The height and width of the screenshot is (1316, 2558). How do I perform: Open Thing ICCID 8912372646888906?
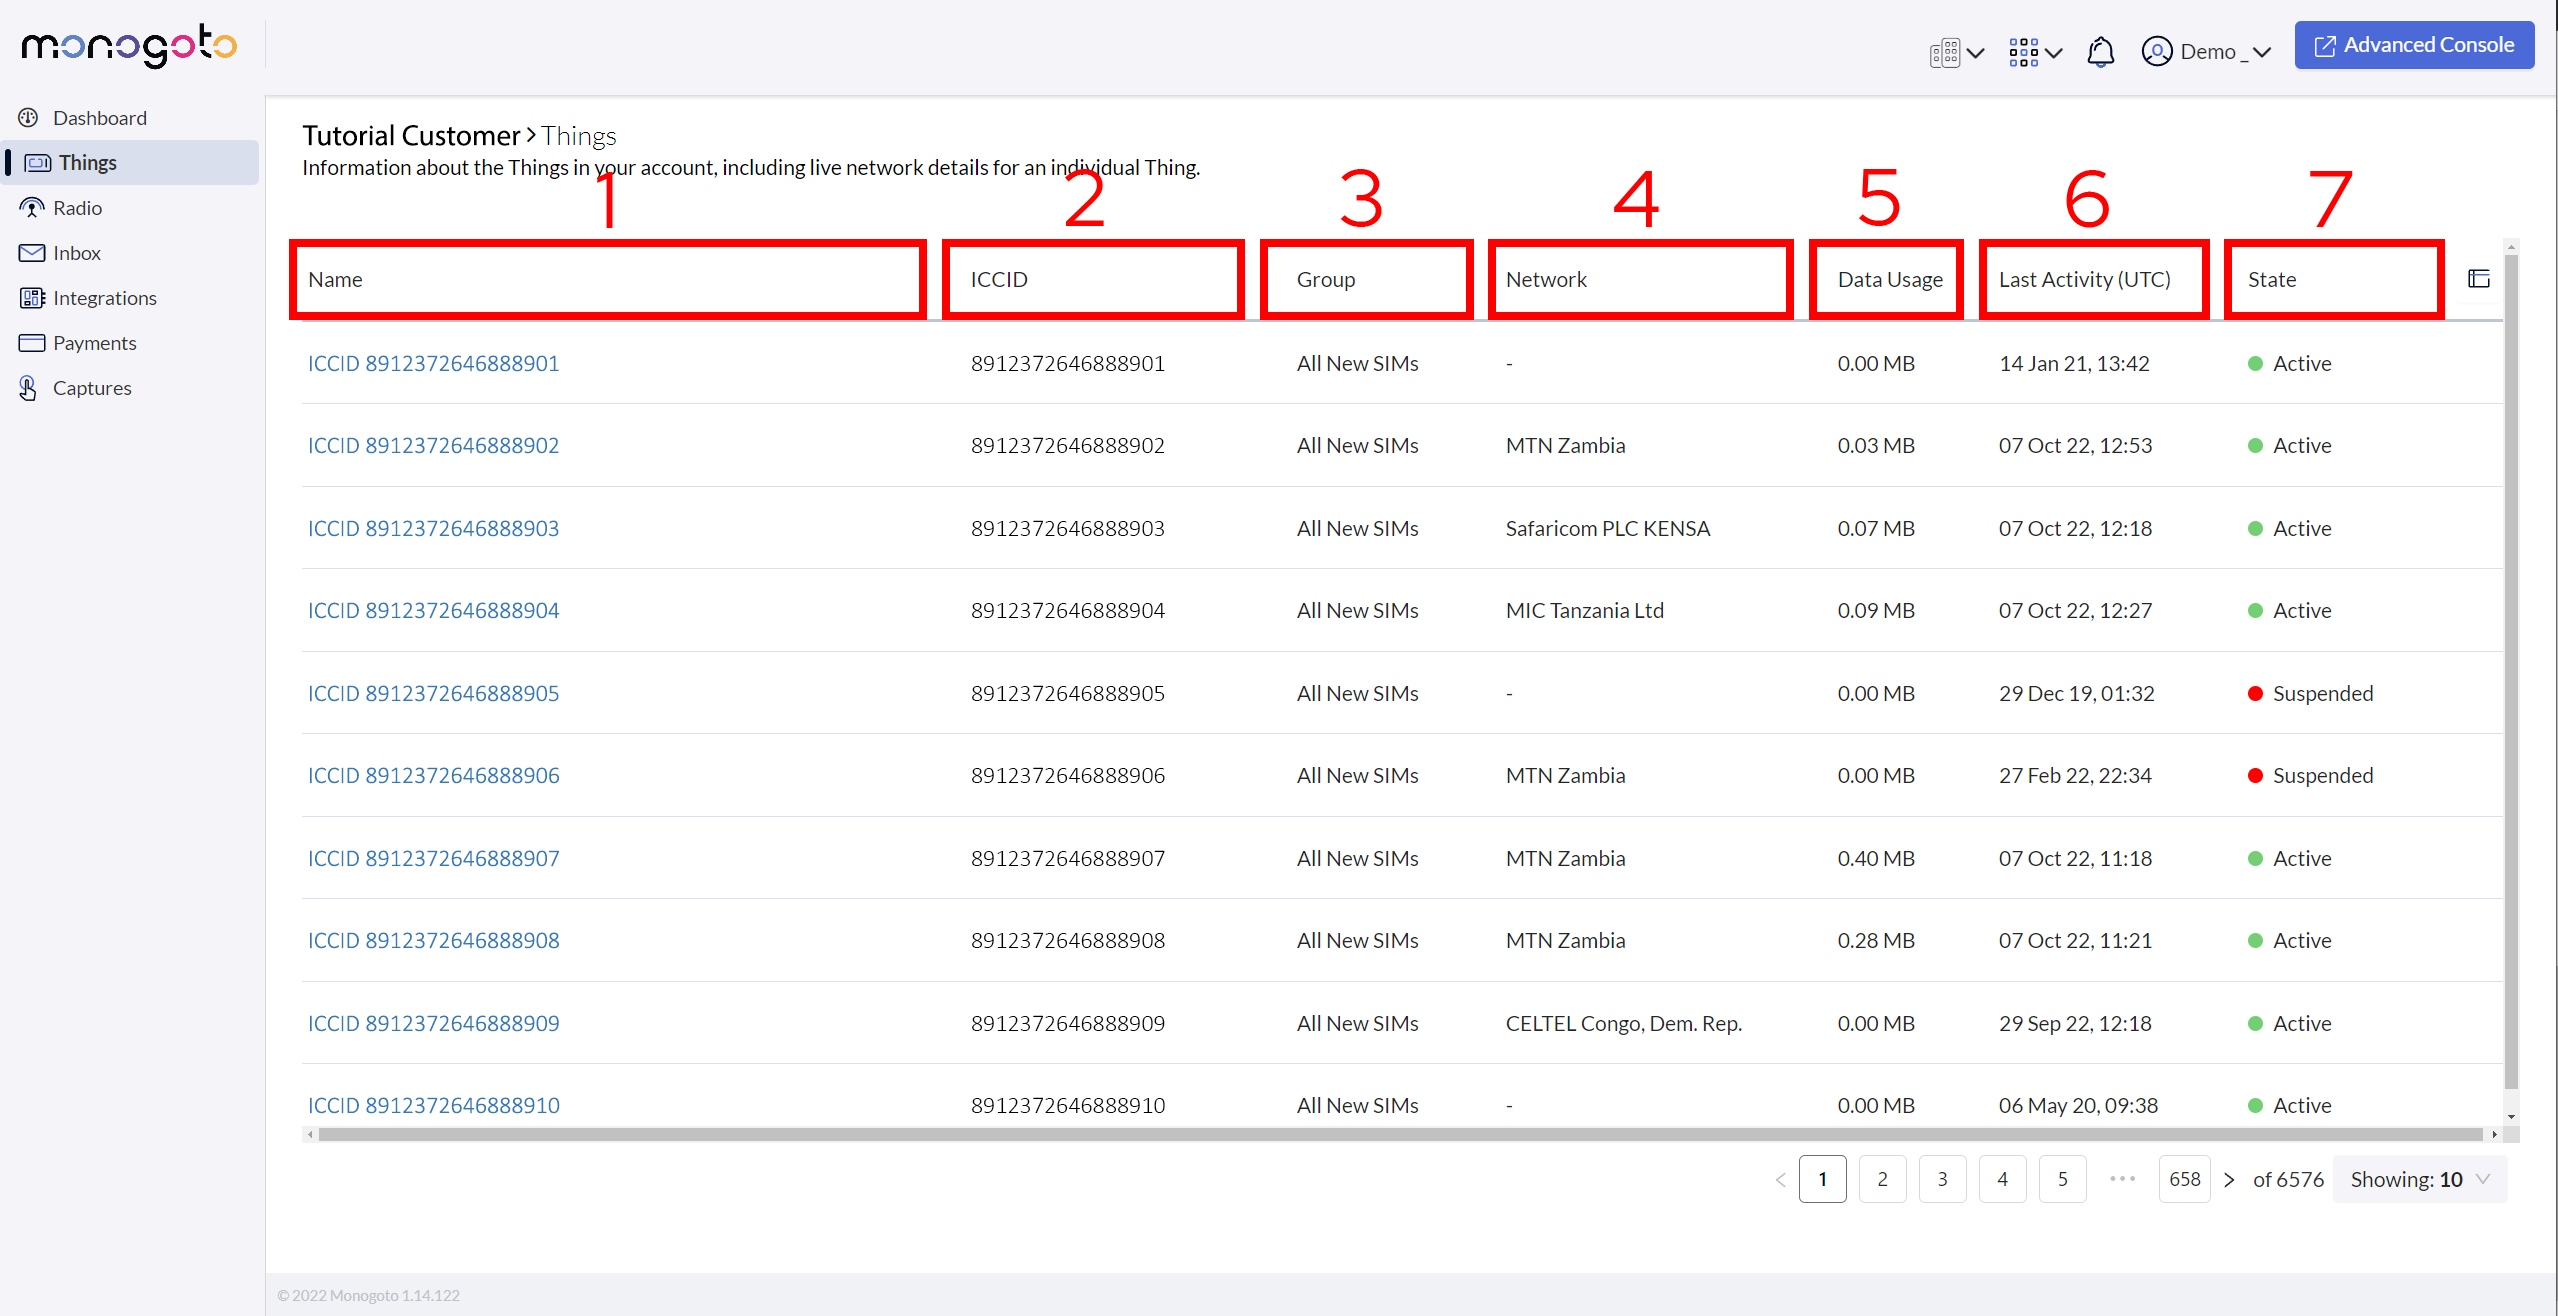(x=433, y=776)
